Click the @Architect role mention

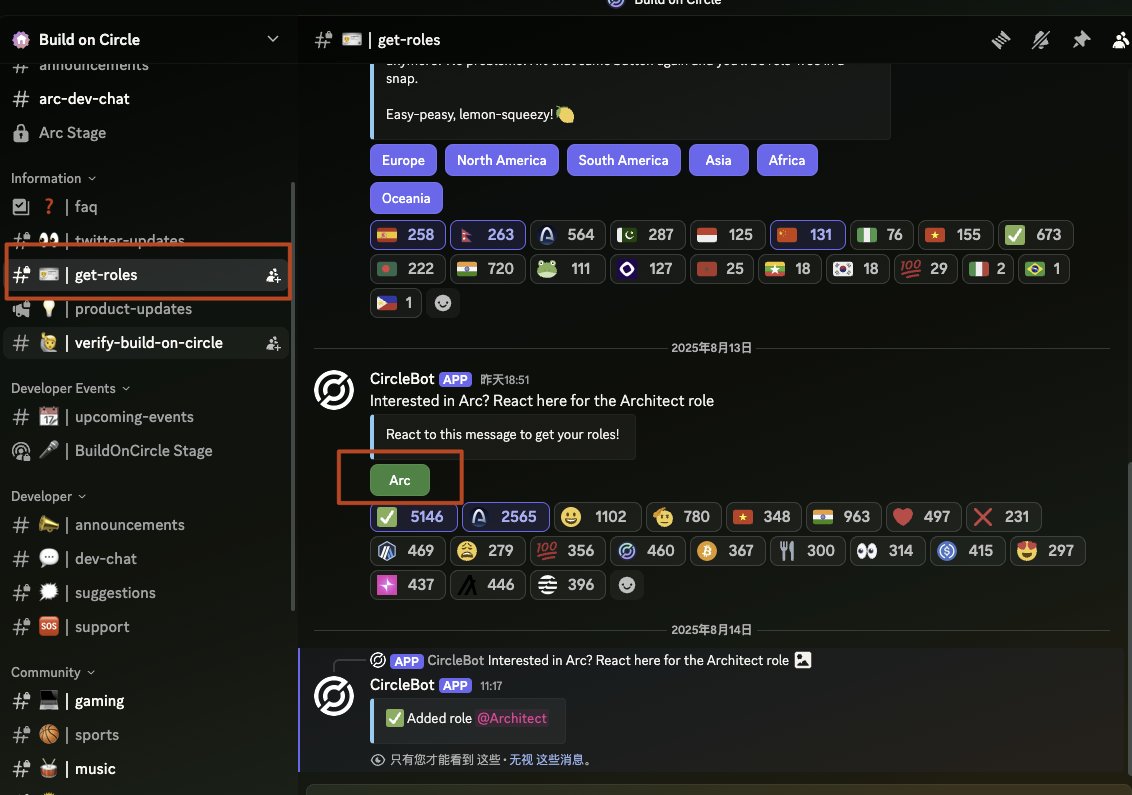tap(512, 718)
